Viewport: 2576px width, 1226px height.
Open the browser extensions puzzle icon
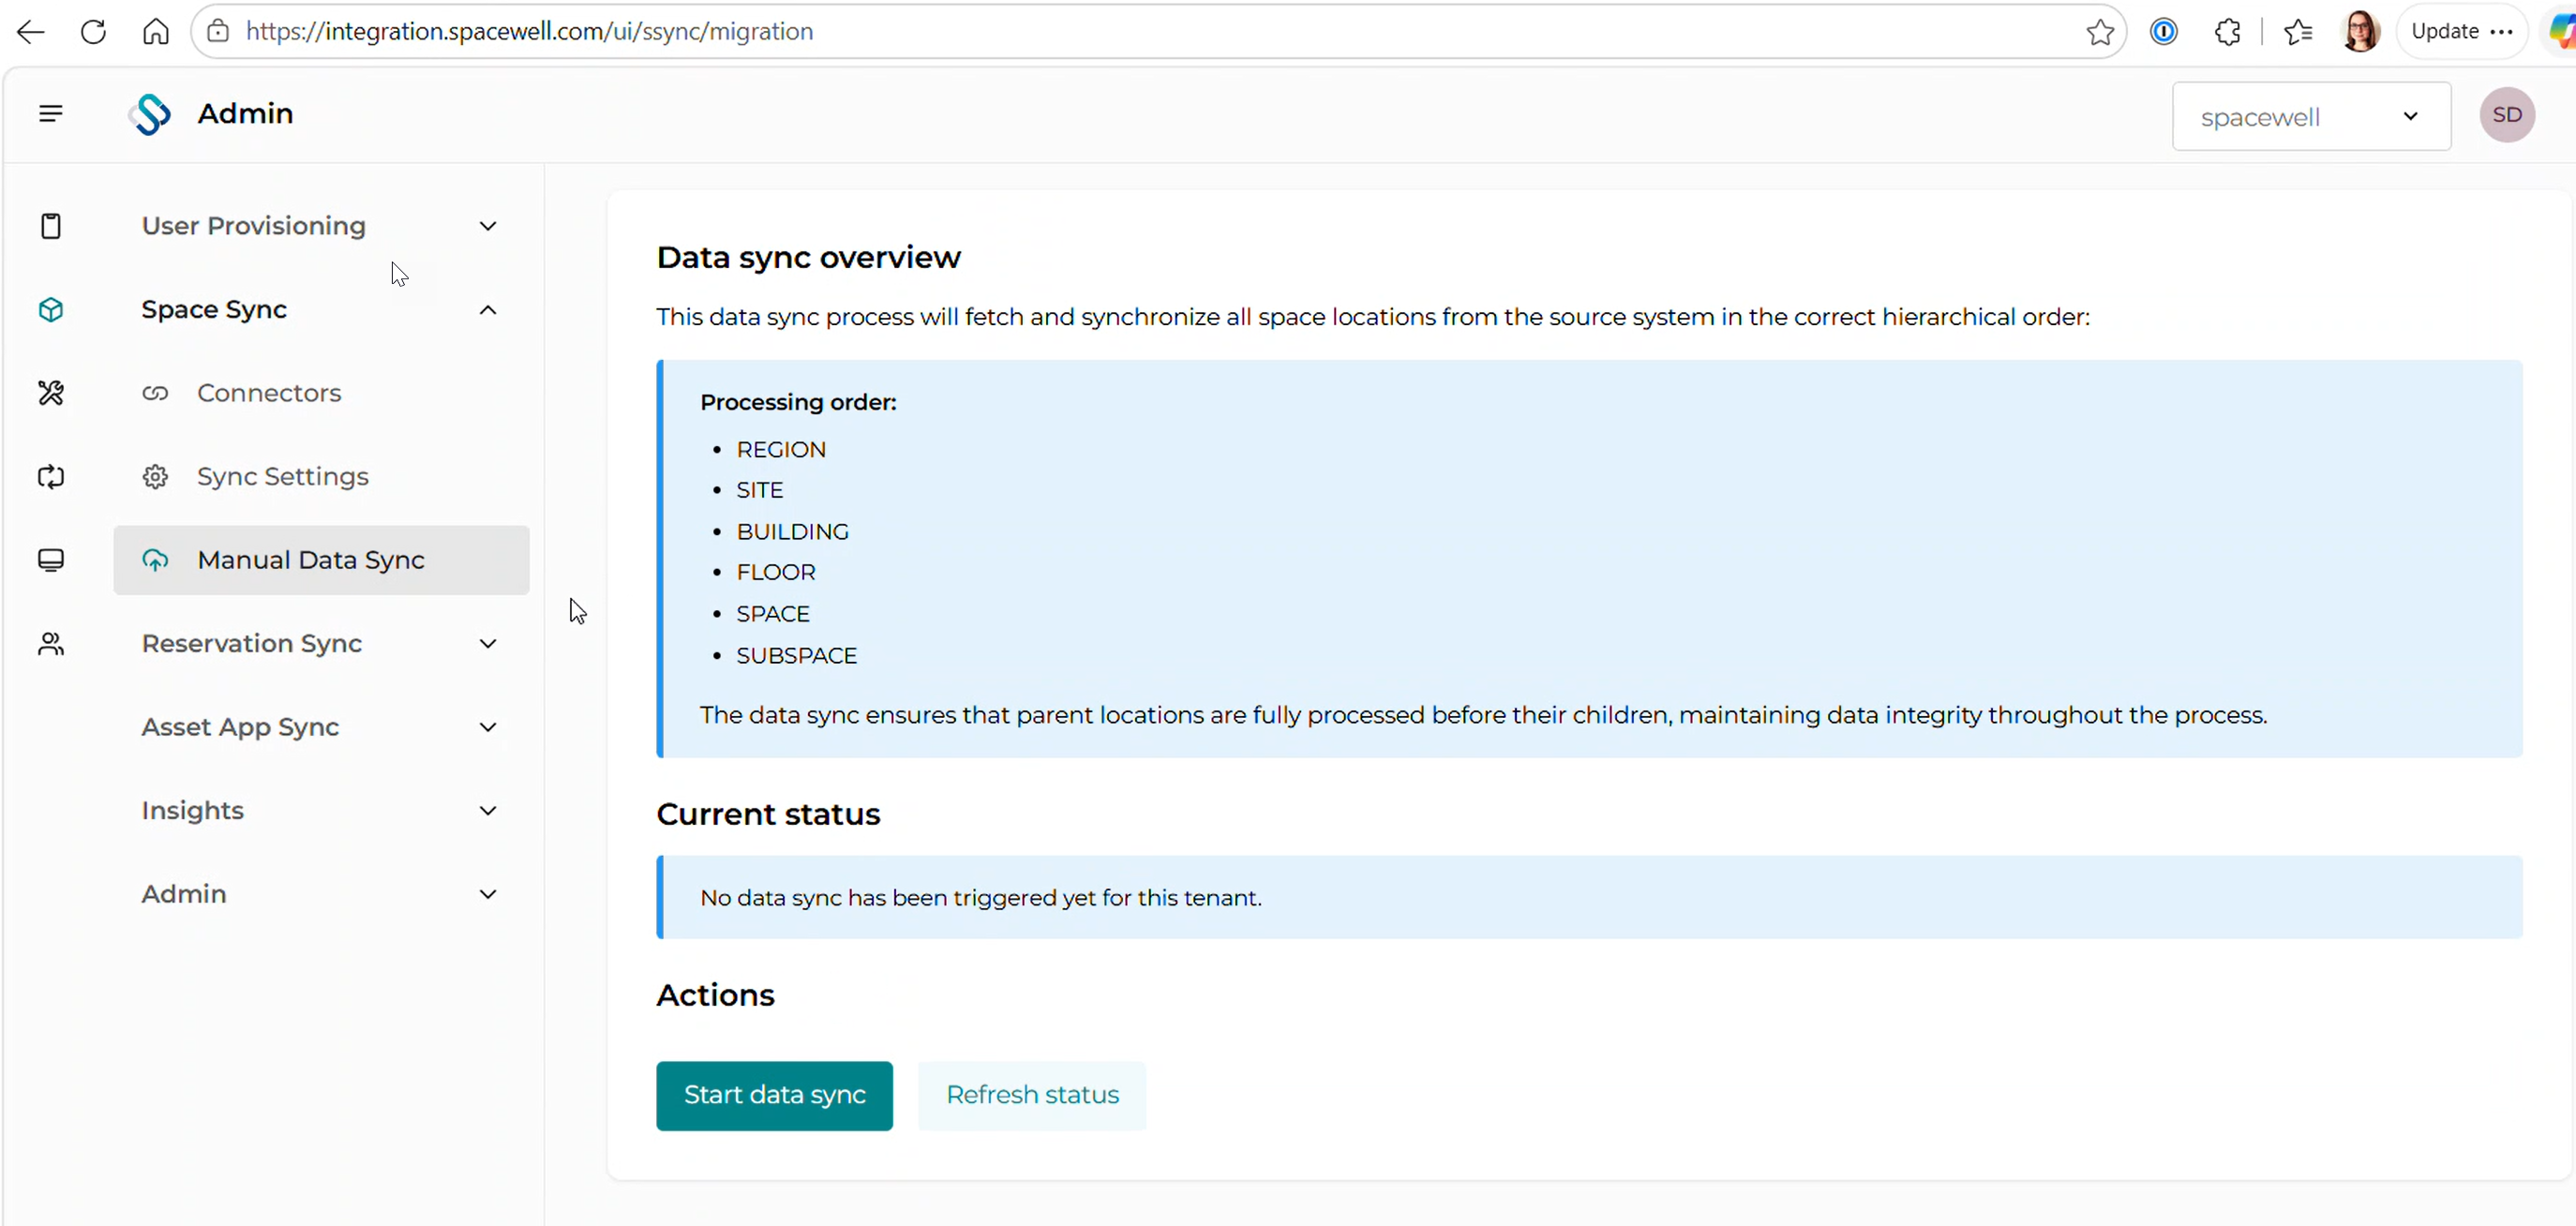tap(2227, 32)
